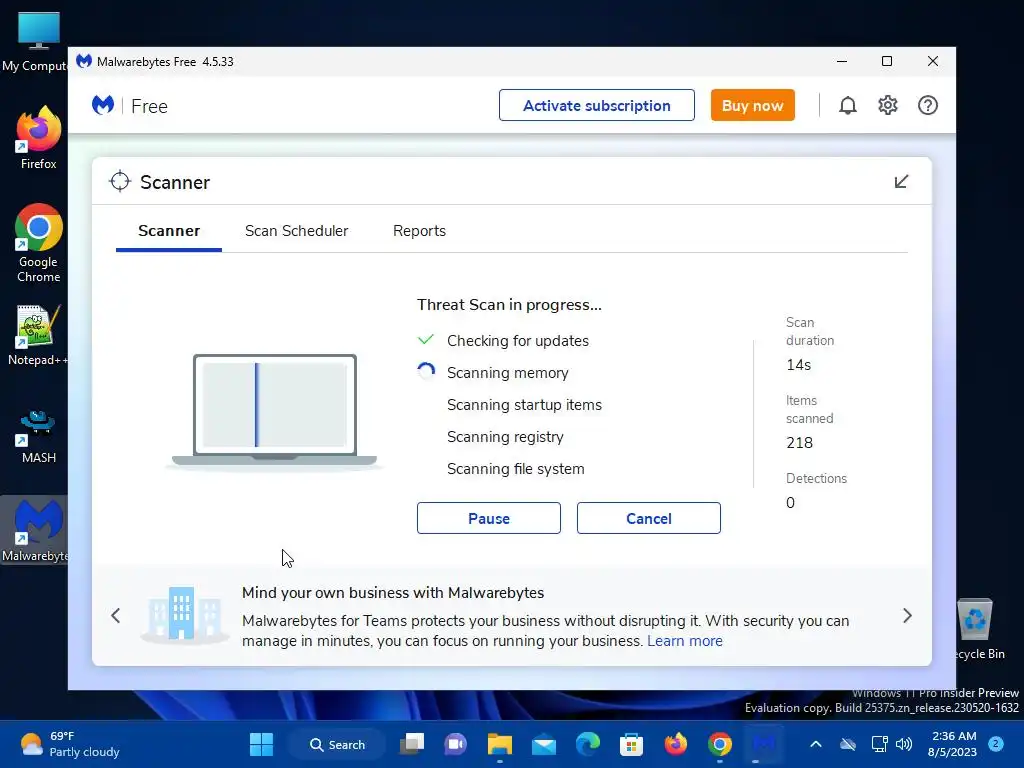Image resolution: width=1024 pixels, height=768 pixels.
Task: Click Activate subscription button
Action: [596, 105]
